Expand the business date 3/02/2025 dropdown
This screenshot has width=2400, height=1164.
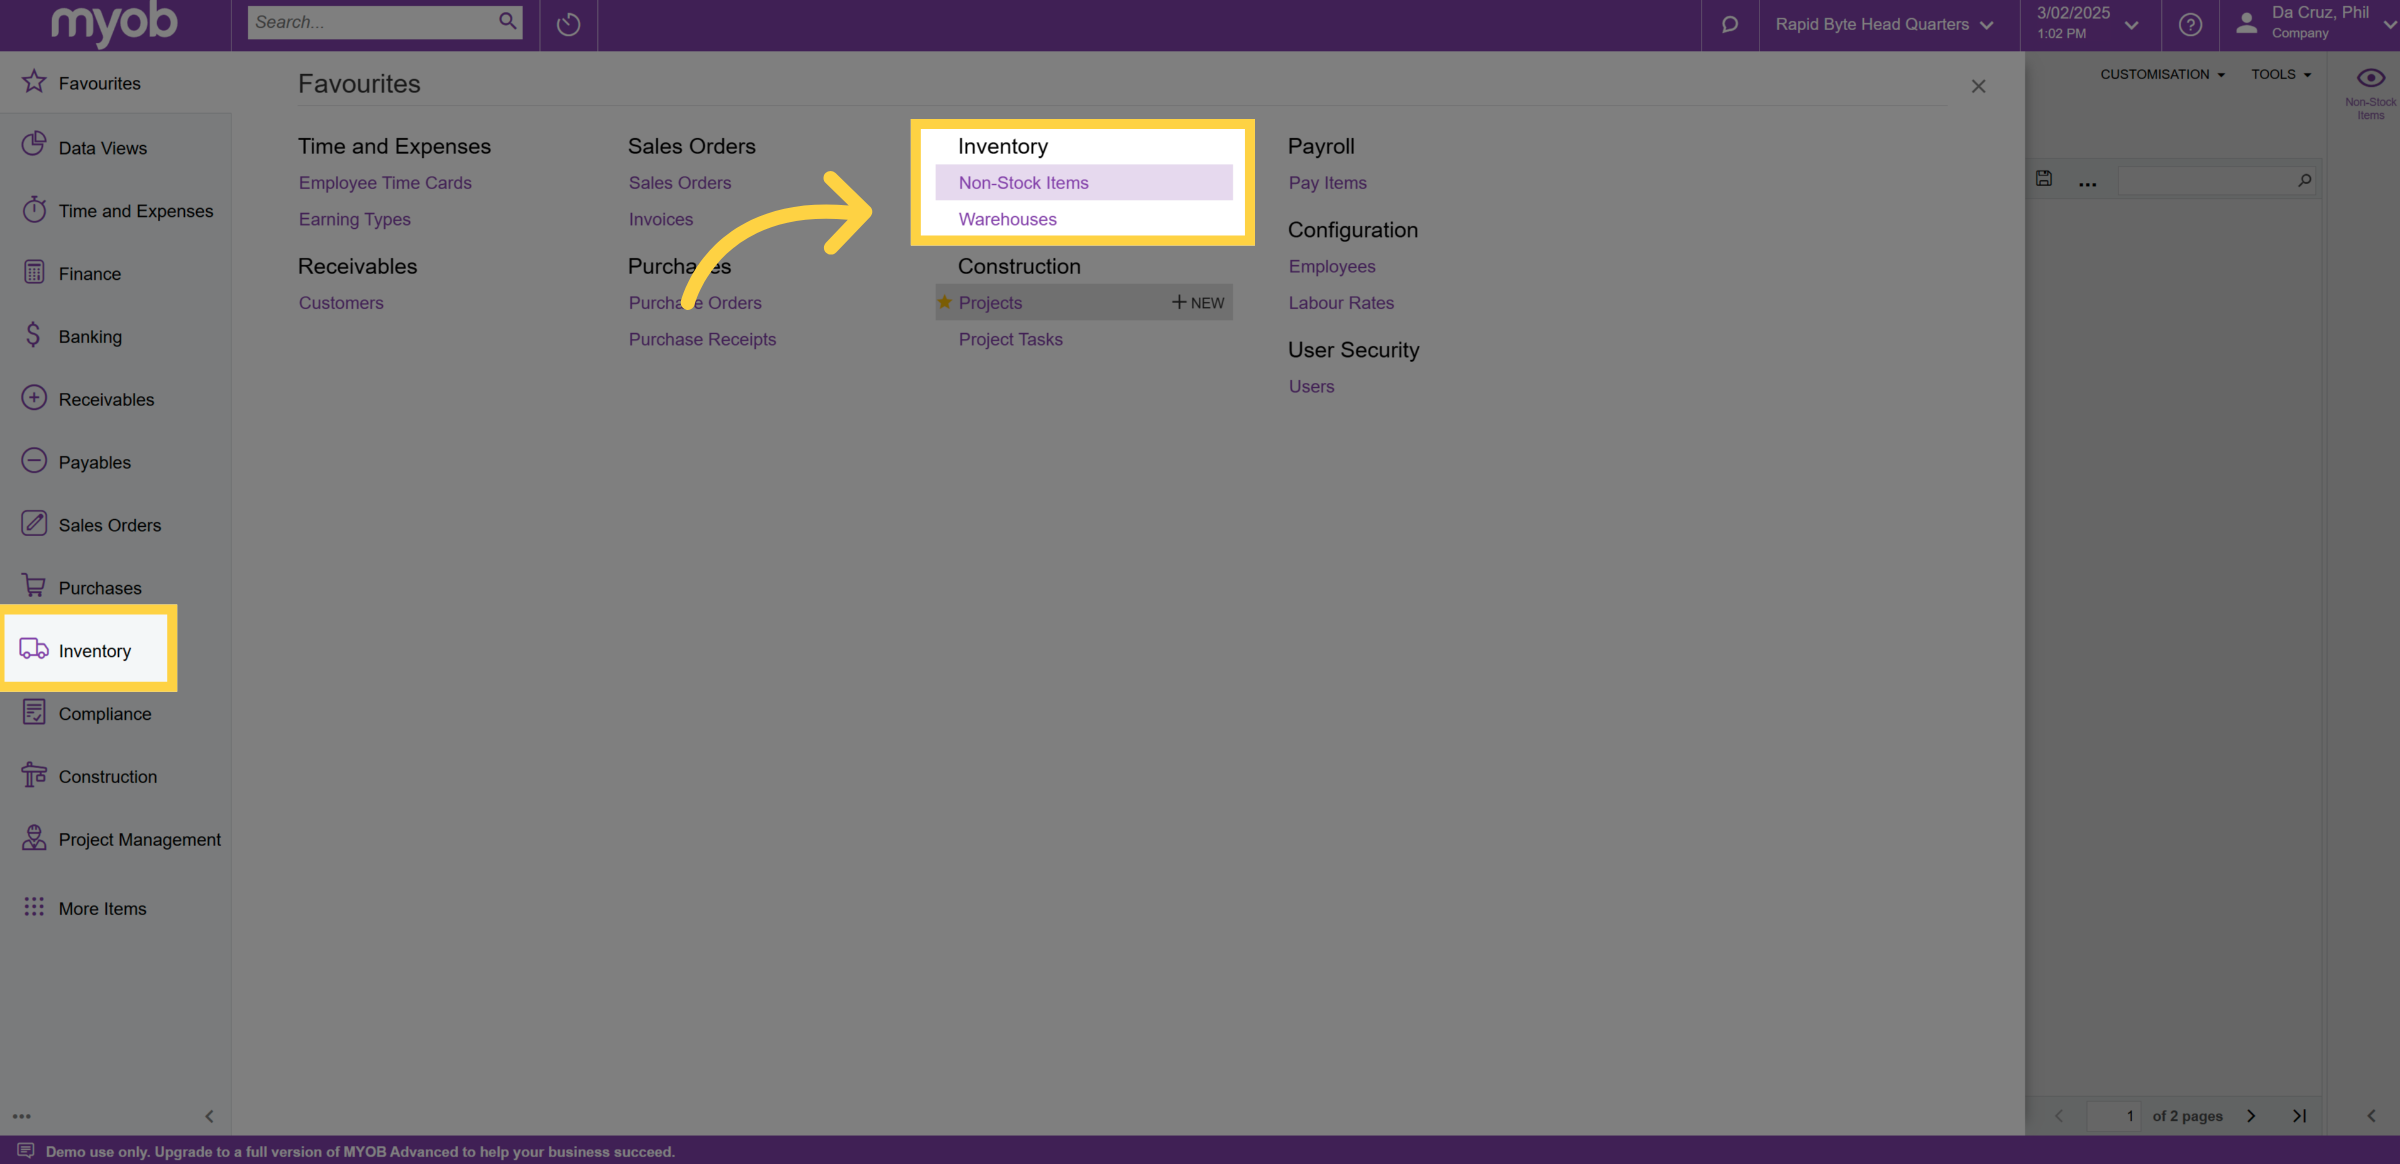[x=2088, y=24]
